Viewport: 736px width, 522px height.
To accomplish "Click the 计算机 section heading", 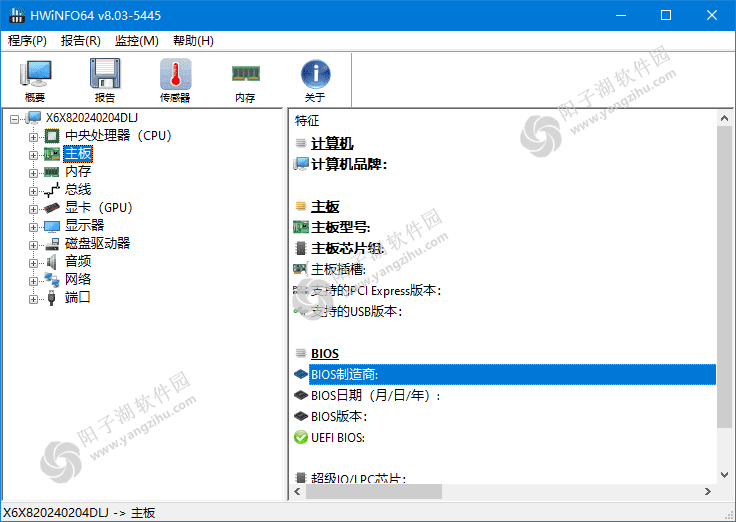I will tap(332, 143).
